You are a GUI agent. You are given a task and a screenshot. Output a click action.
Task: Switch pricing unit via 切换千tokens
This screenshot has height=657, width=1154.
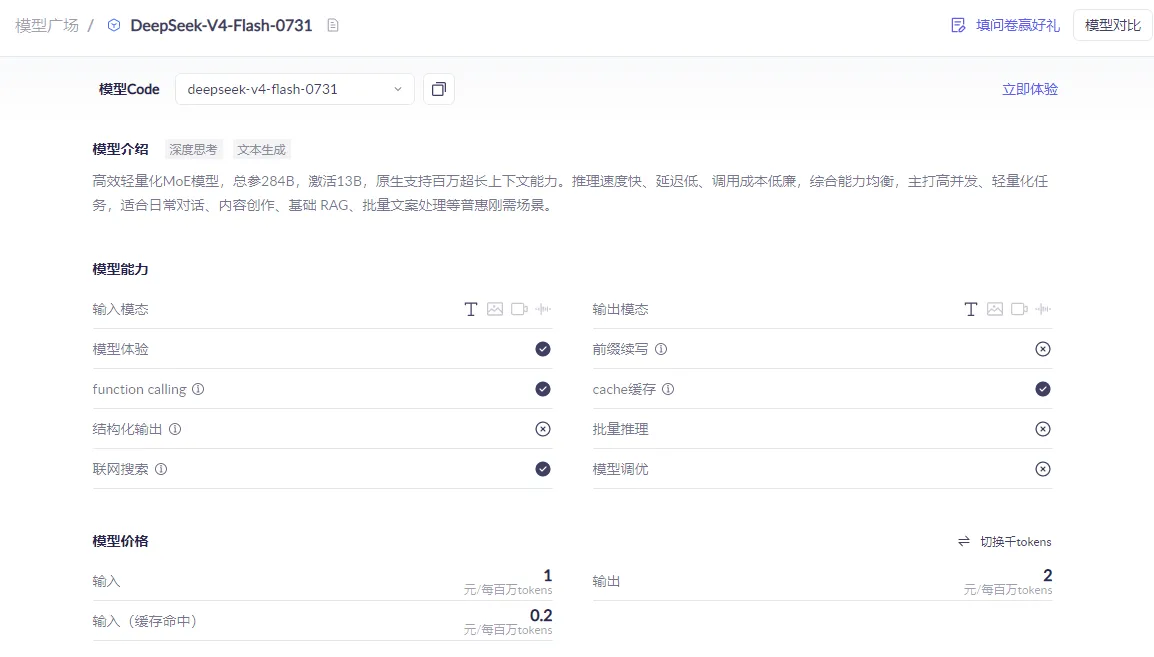(x=1016, y=541)
